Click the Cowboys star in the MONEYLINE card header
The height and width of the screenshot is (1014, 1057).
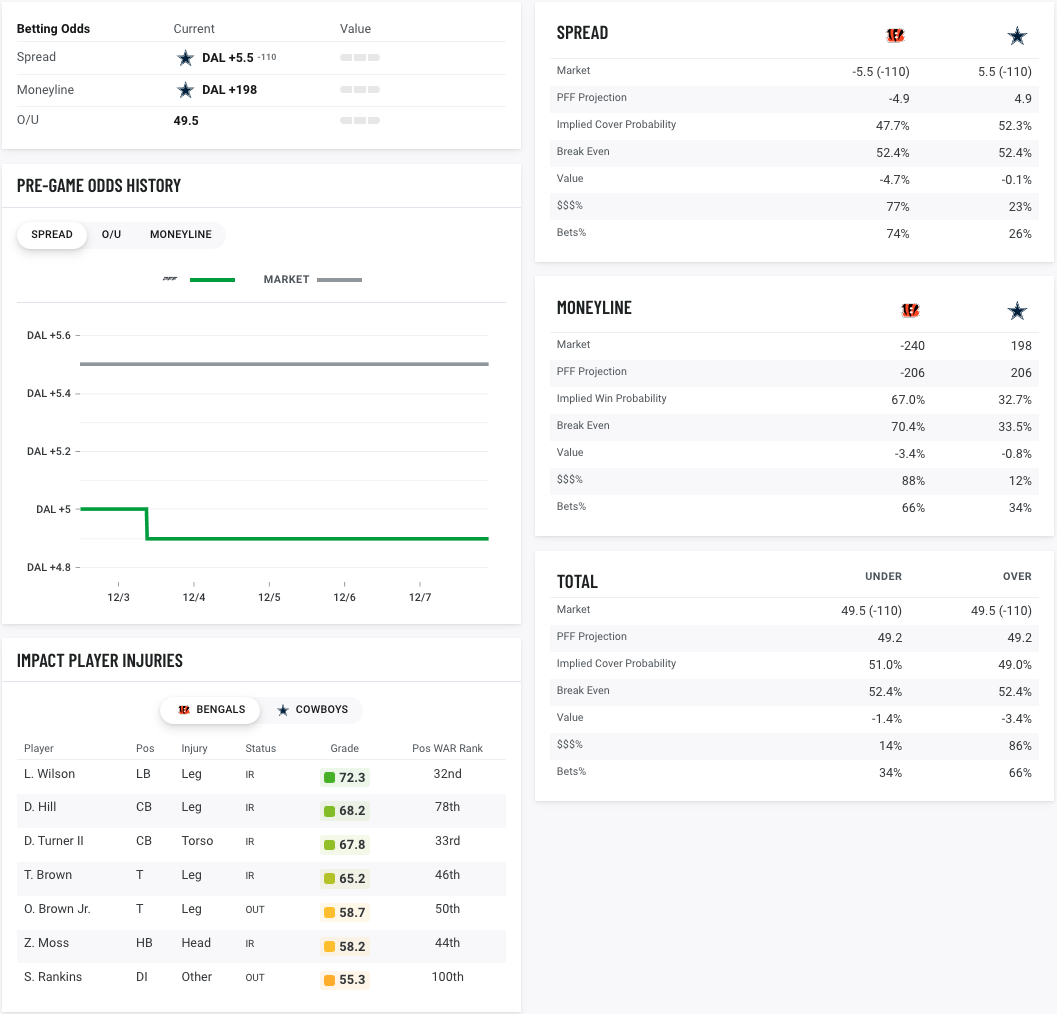(x=1017, y=311)
